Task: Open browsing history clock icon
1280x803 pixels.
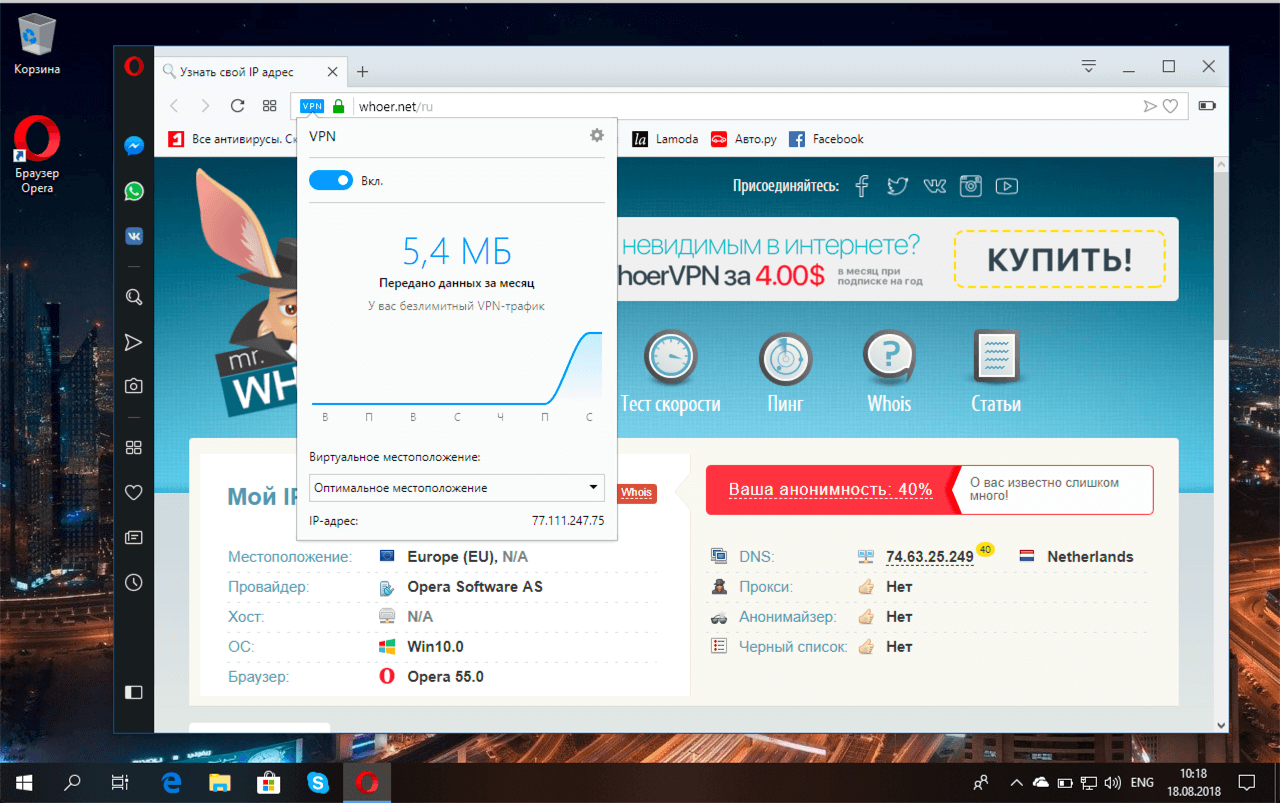Action: pyautogui.click(x=134, y=582)
